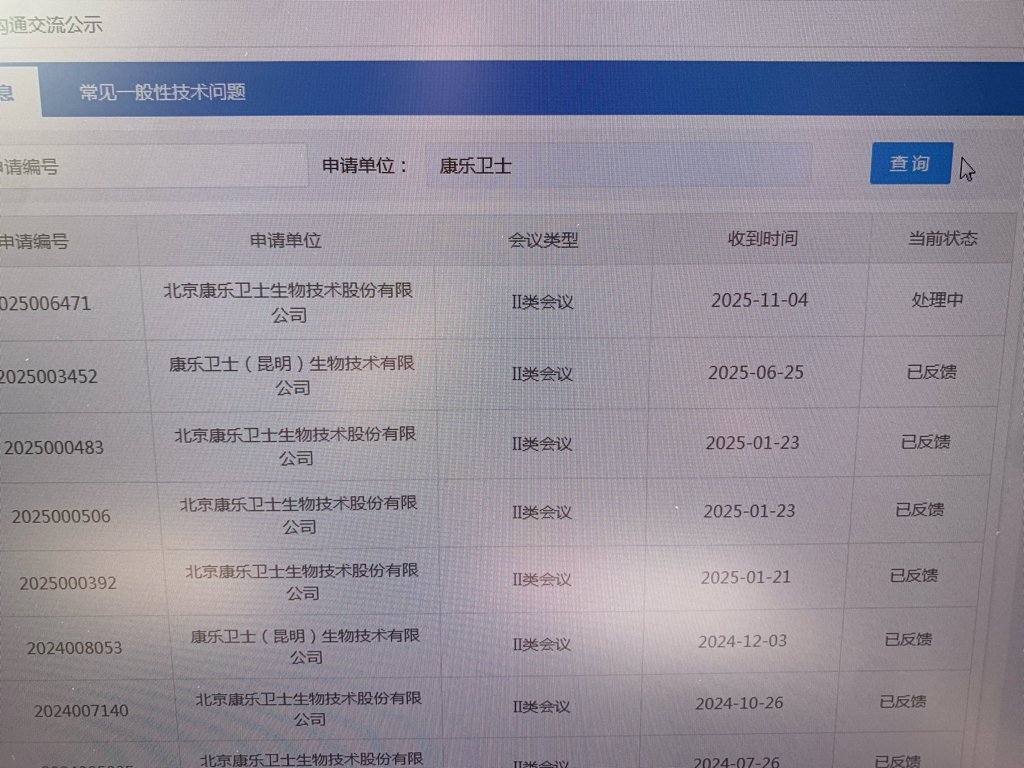The width and height of the screenshot is (1024, 768).
Task: Select the 处理中 status cell
Action: point(937,300)
